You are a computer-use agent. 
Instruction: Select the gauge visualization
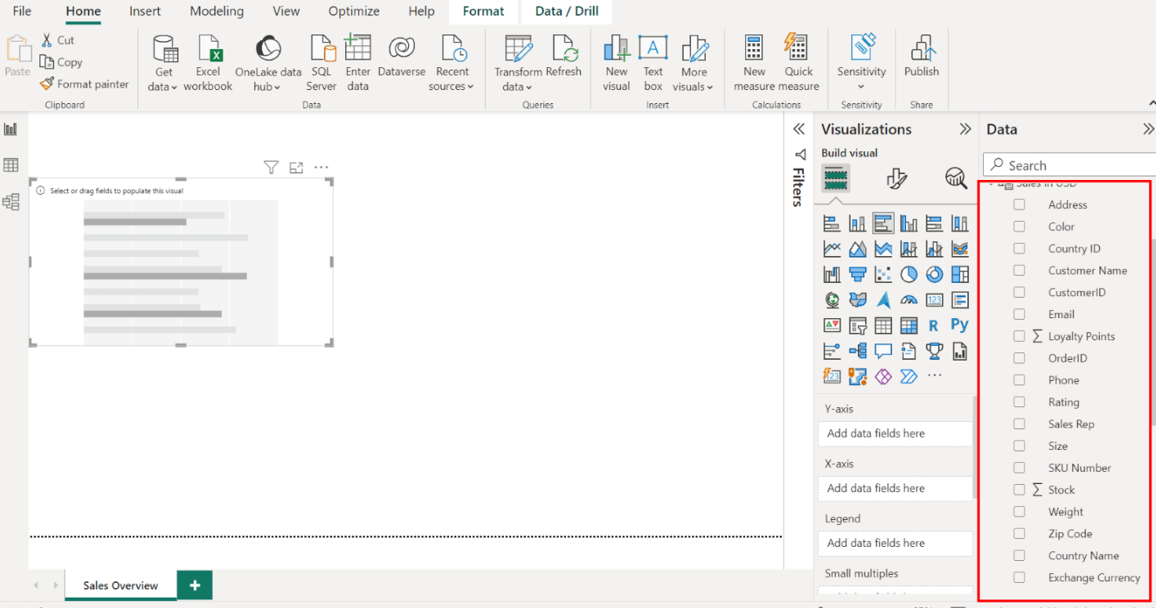pos(908,300)
